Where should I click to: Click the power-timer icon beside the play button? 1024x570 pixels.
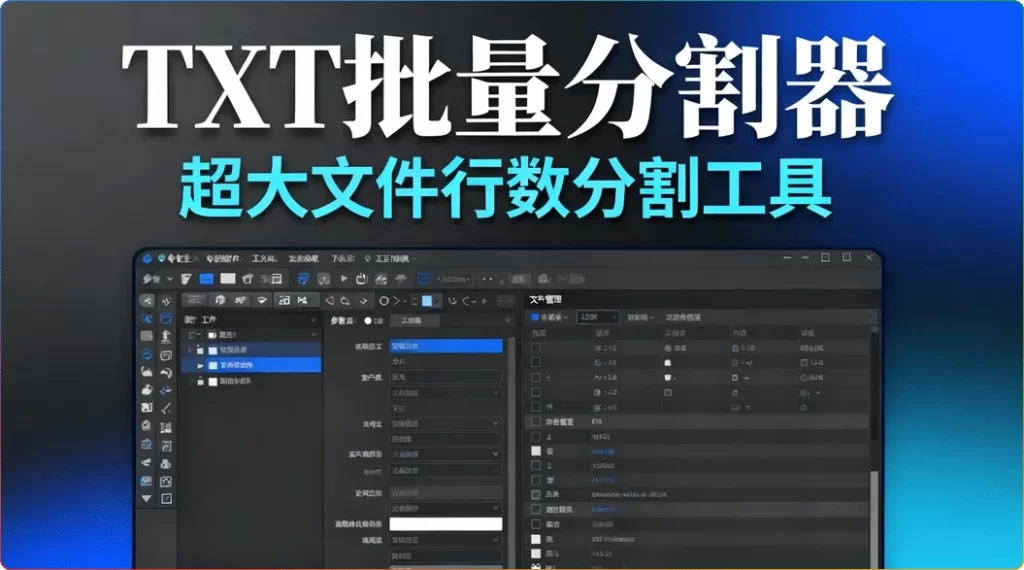click(x=362, y=279)
